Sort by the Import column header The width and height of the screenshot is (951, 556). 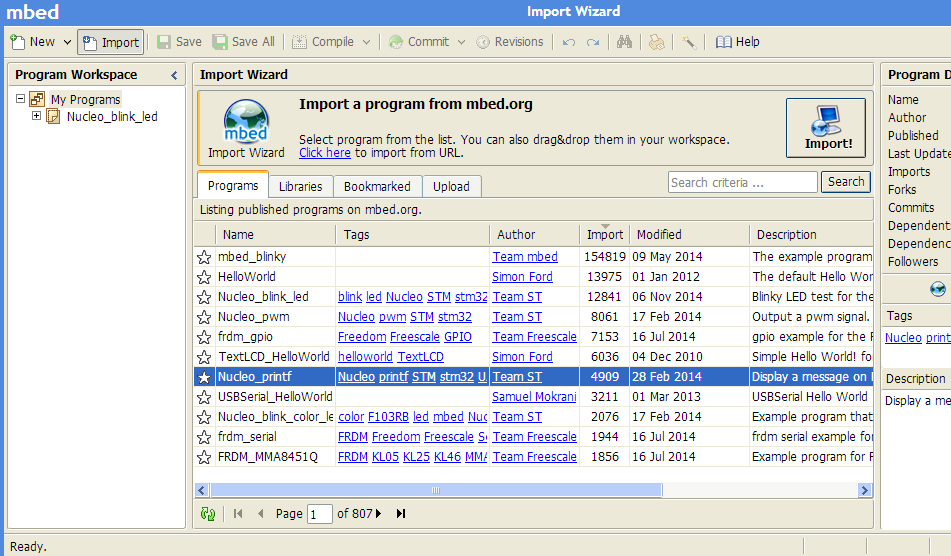(x=605, y=235)
